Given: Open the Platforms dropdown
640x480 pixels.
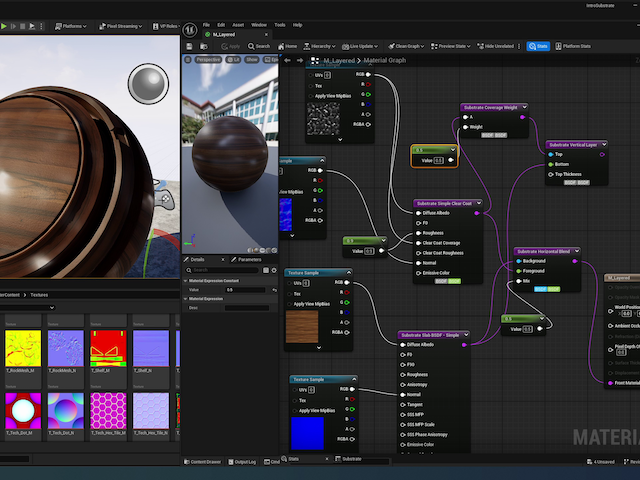Looking at the screenshot, I should click(71, 26).
